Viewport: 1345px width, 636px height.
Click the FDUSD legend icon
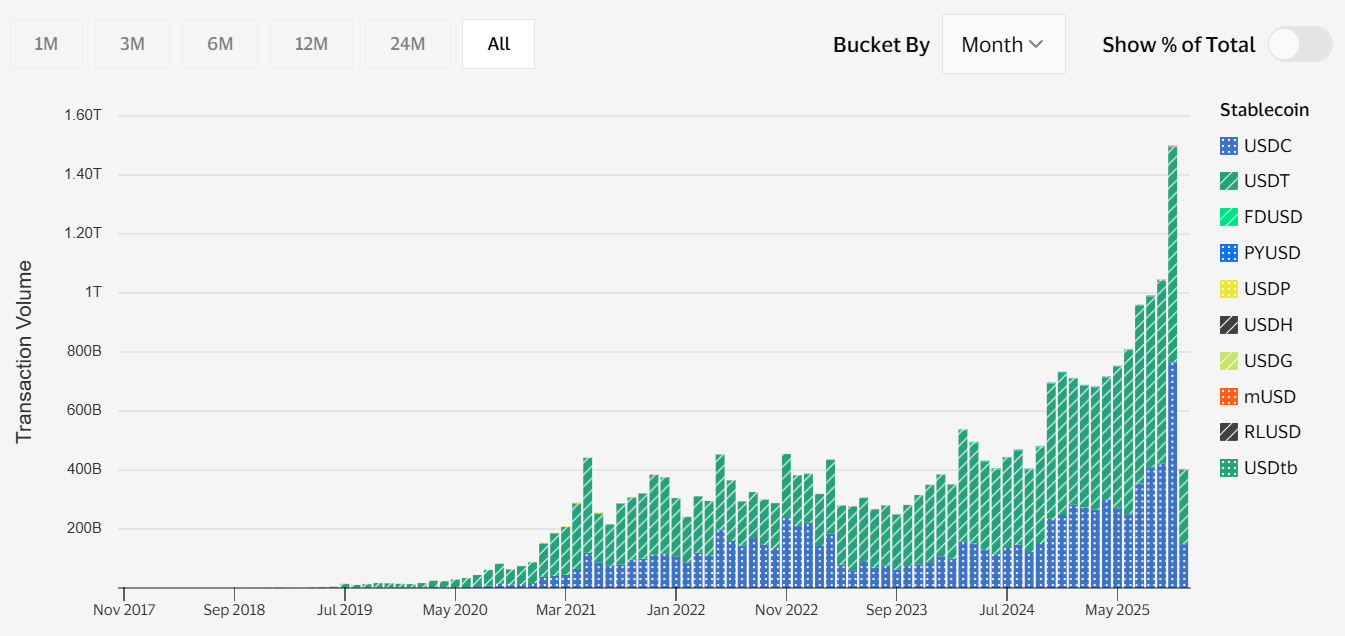point(1229,217)
